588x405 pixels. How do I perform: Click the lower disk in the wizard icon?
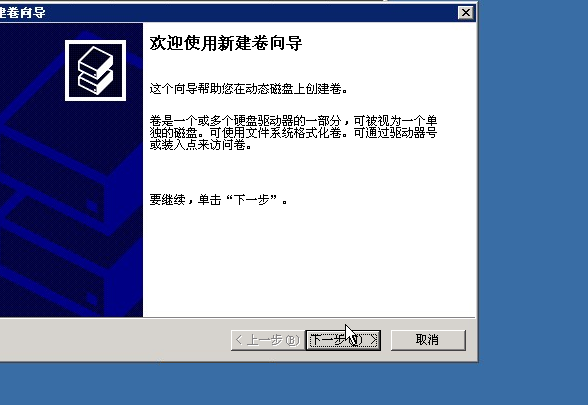(x=95, y=83)
